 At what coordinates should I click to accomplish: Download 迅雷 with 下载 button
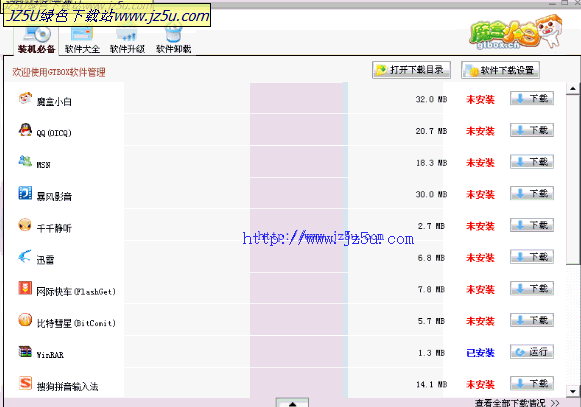[532, 257]
